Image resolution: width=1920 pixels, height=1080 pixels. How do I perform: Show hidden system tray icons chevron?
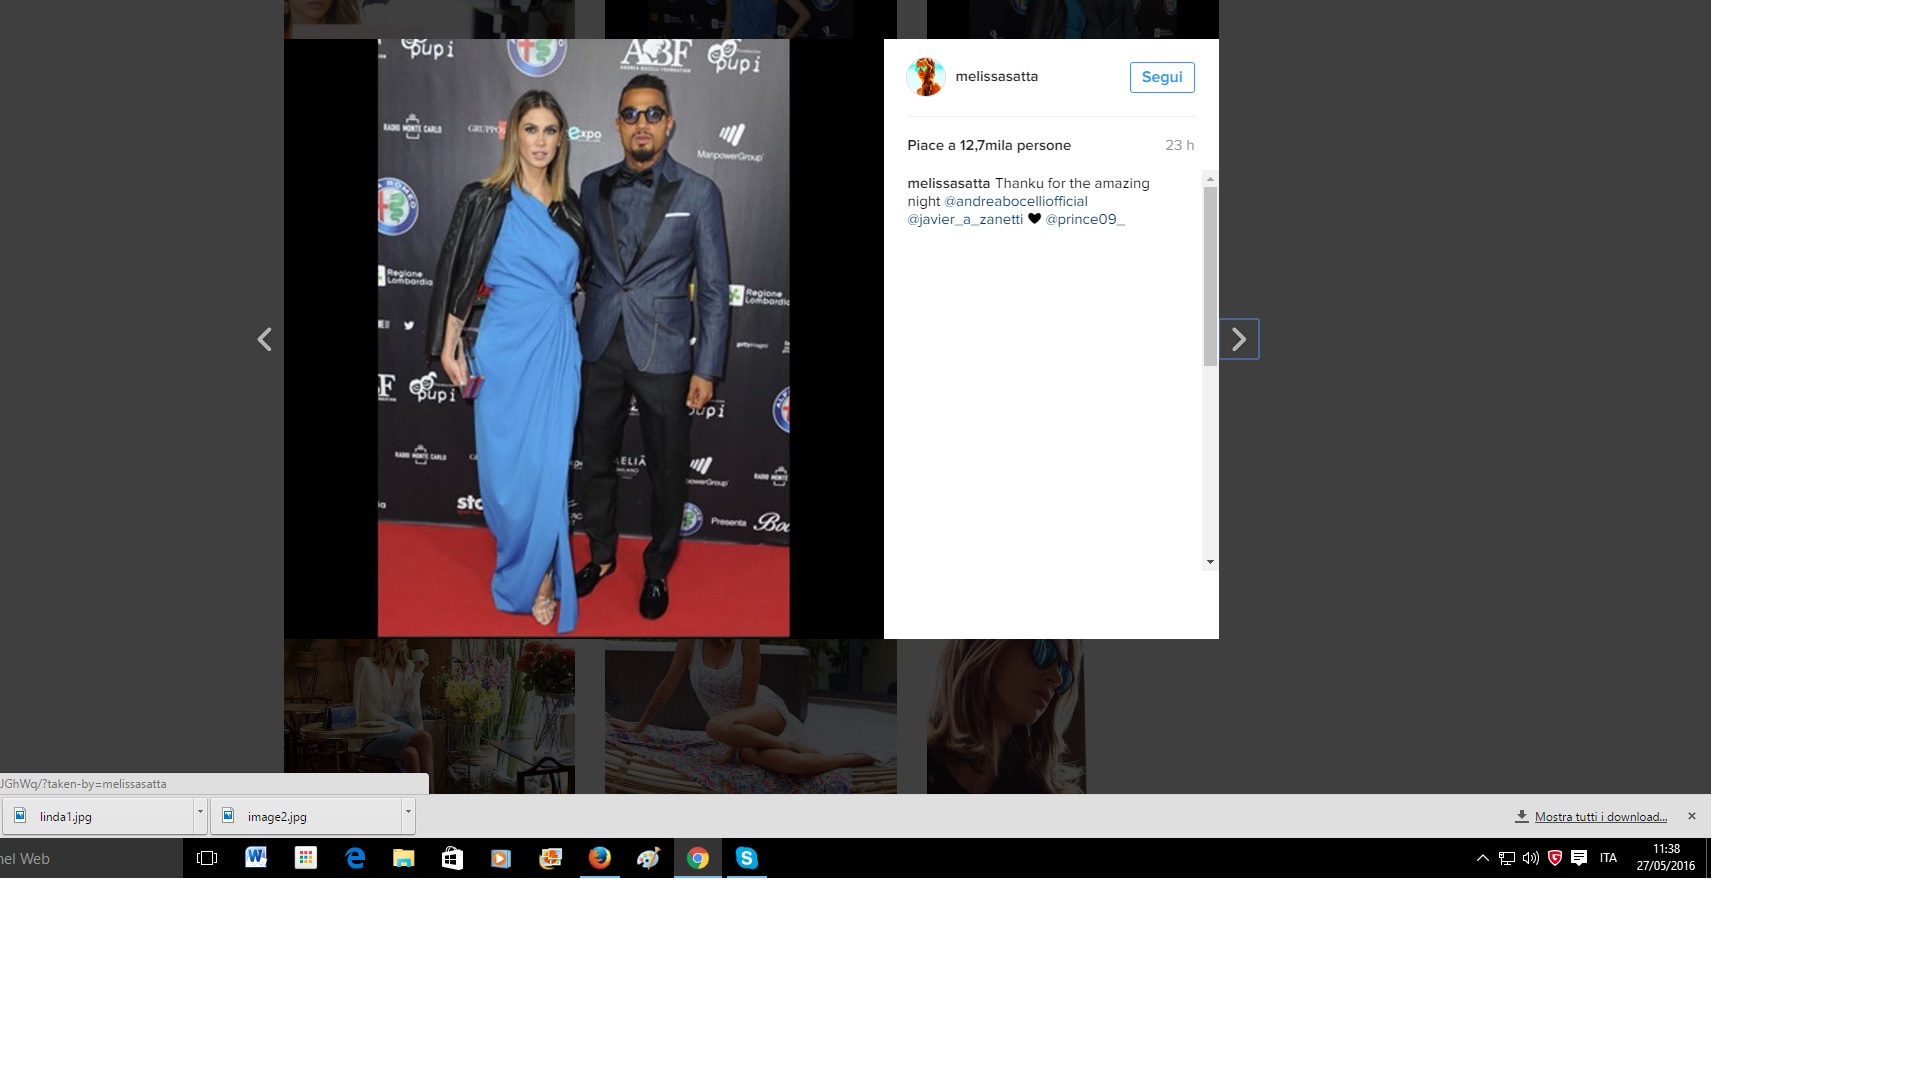(1482, 858)
